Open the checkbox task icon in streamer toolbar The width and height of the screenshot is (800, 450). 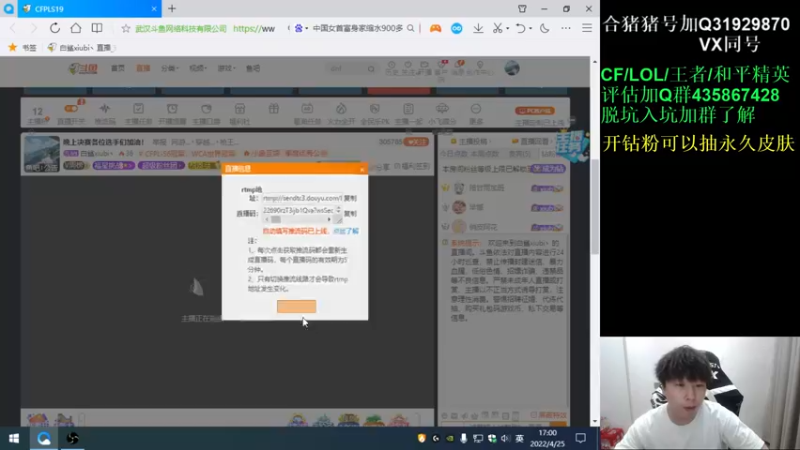coord(138,109)
